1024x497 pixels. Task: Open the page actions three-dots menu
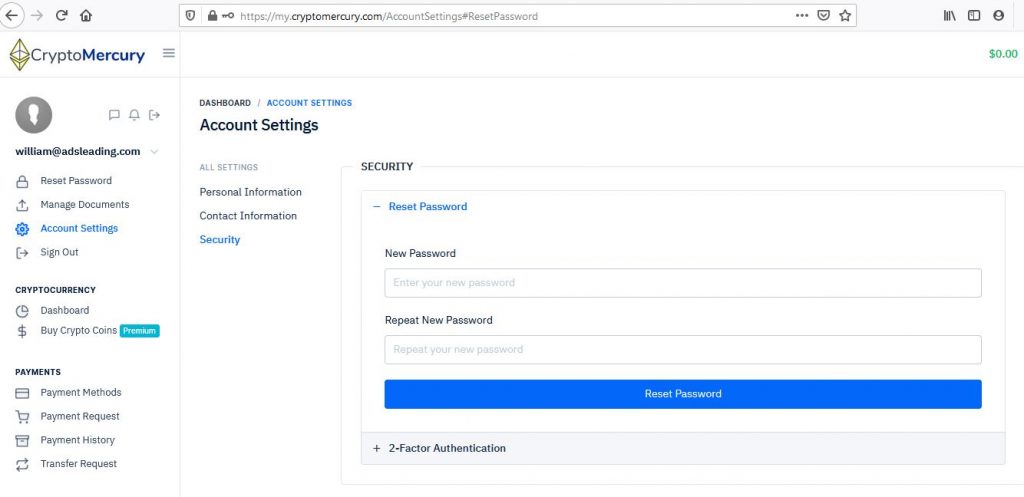tap(802, 16)
